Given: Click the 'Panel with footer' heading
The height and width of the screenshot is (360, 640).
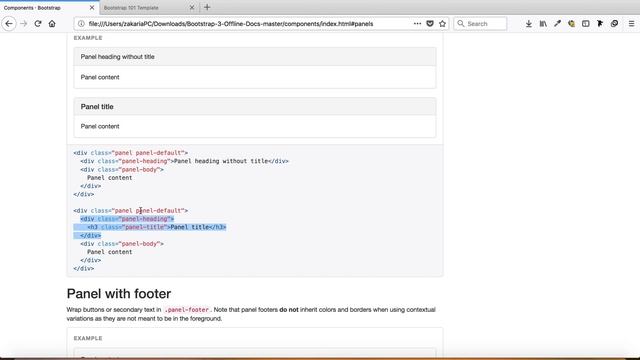Looking at the screenshot, I should coord(119,293).
